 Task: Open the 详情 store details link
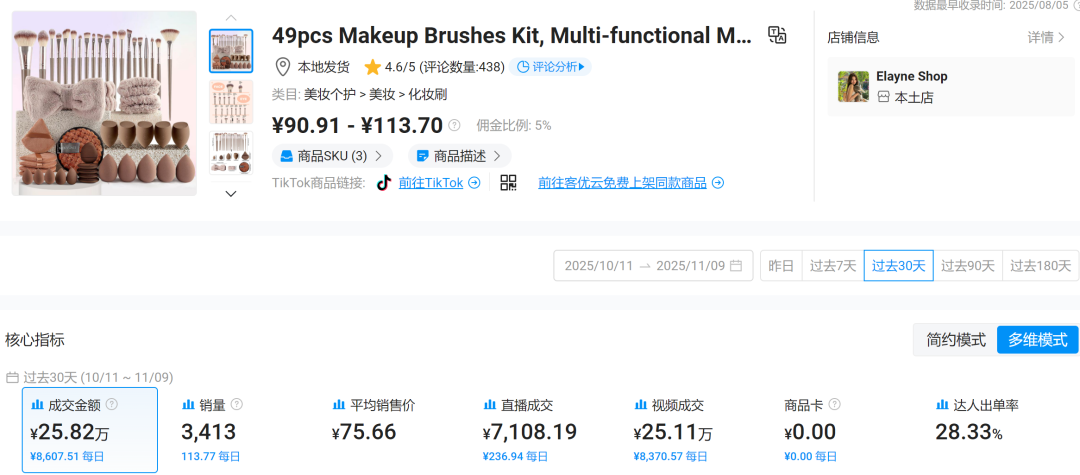pyautogui.click(x=1045, y=37)
